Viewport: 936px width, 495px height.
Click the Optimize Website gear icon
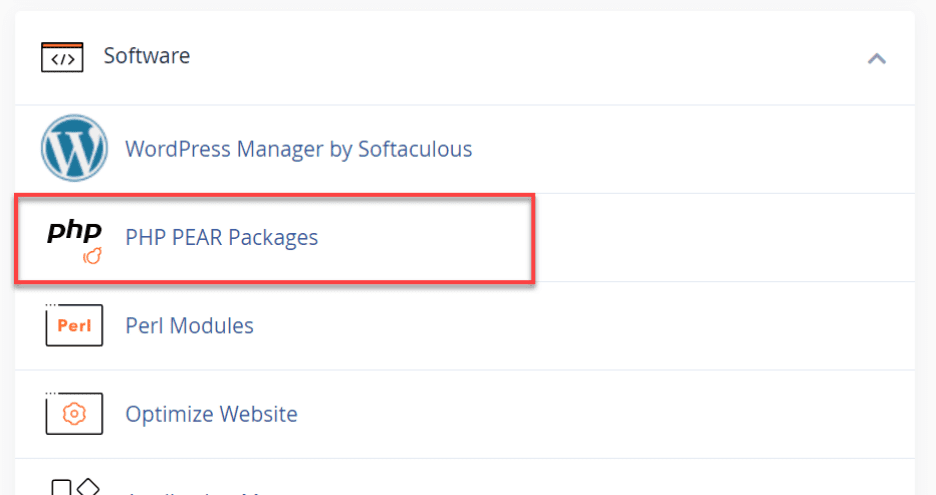[74, 413]
